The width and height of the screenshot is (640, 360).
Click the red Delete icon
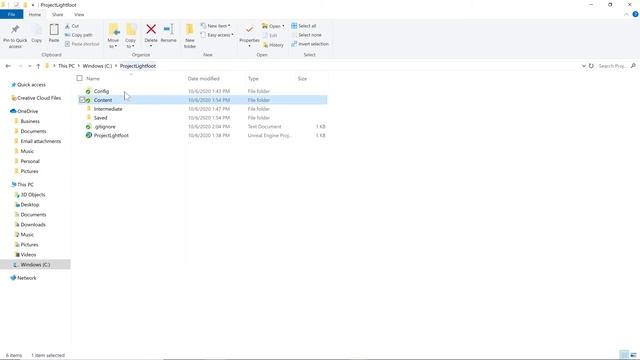[x=151, y=29]
